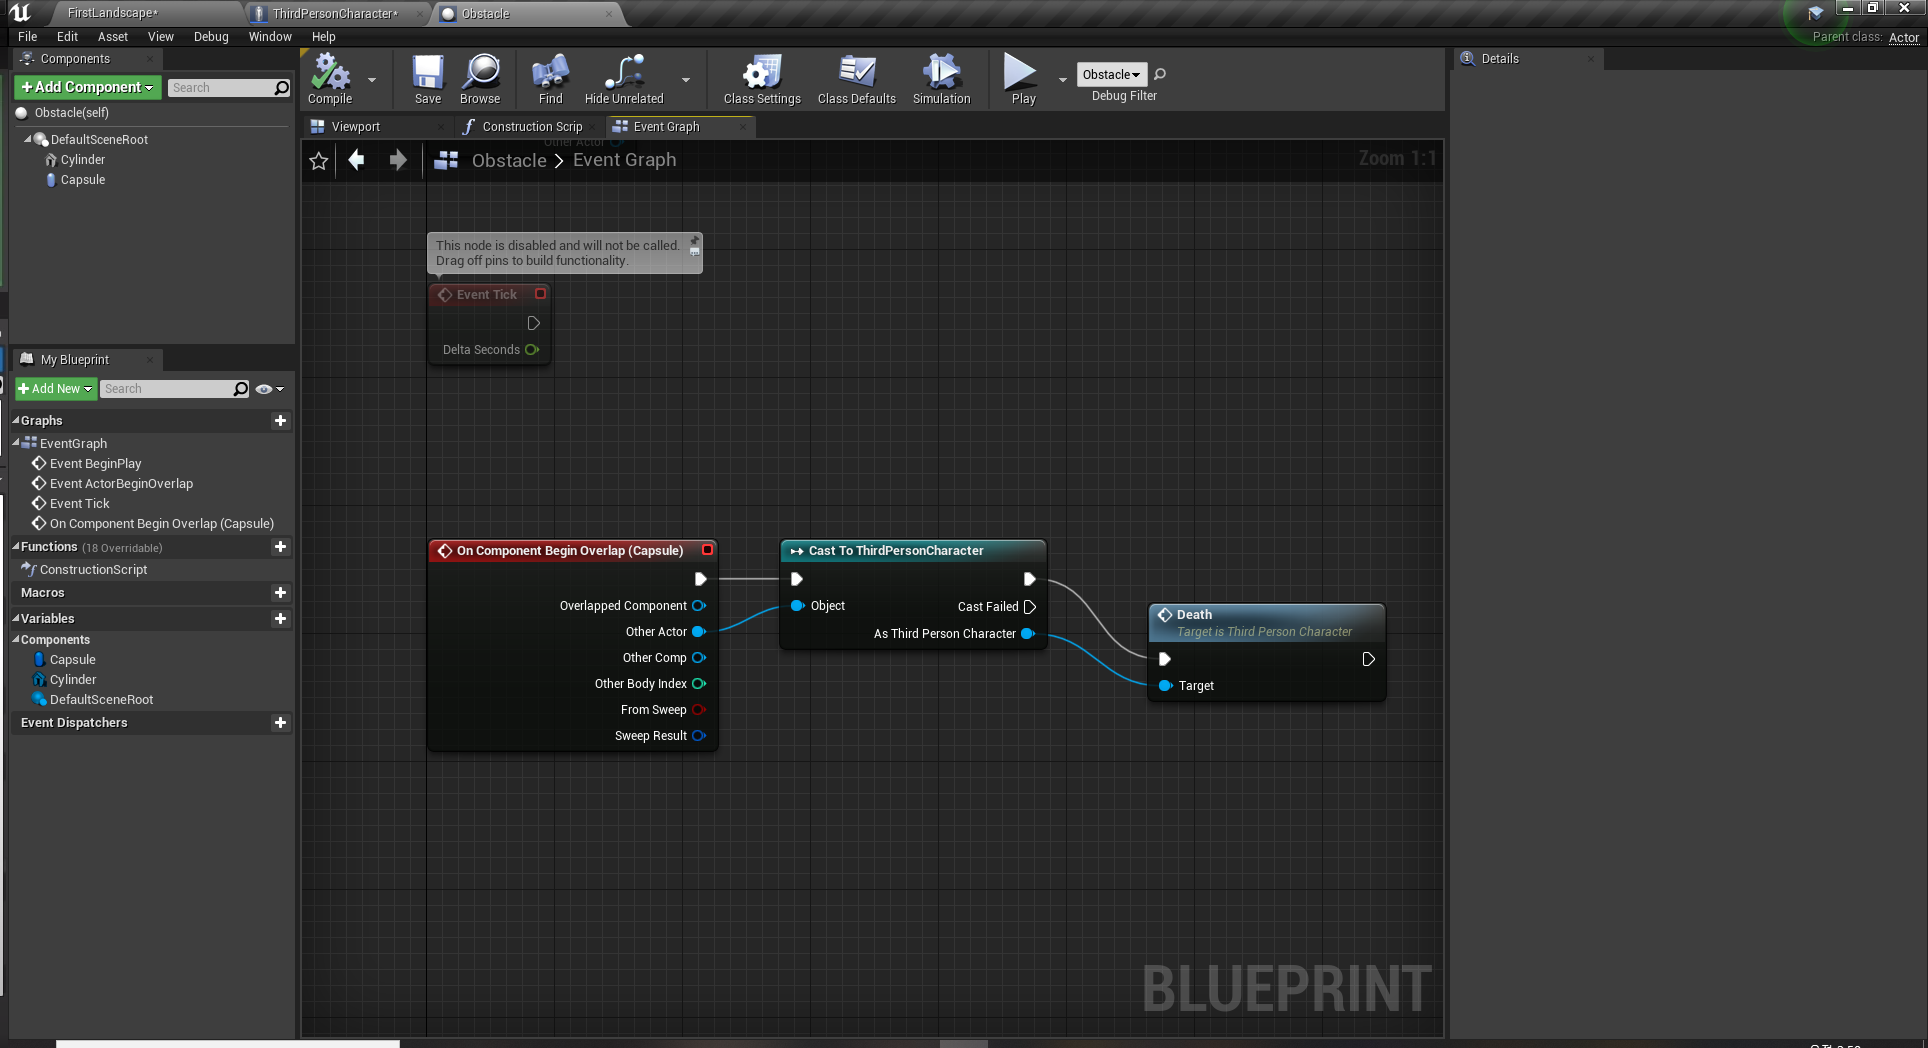
Task: Click the Components search magnifier icon
Action: point(282,88)
